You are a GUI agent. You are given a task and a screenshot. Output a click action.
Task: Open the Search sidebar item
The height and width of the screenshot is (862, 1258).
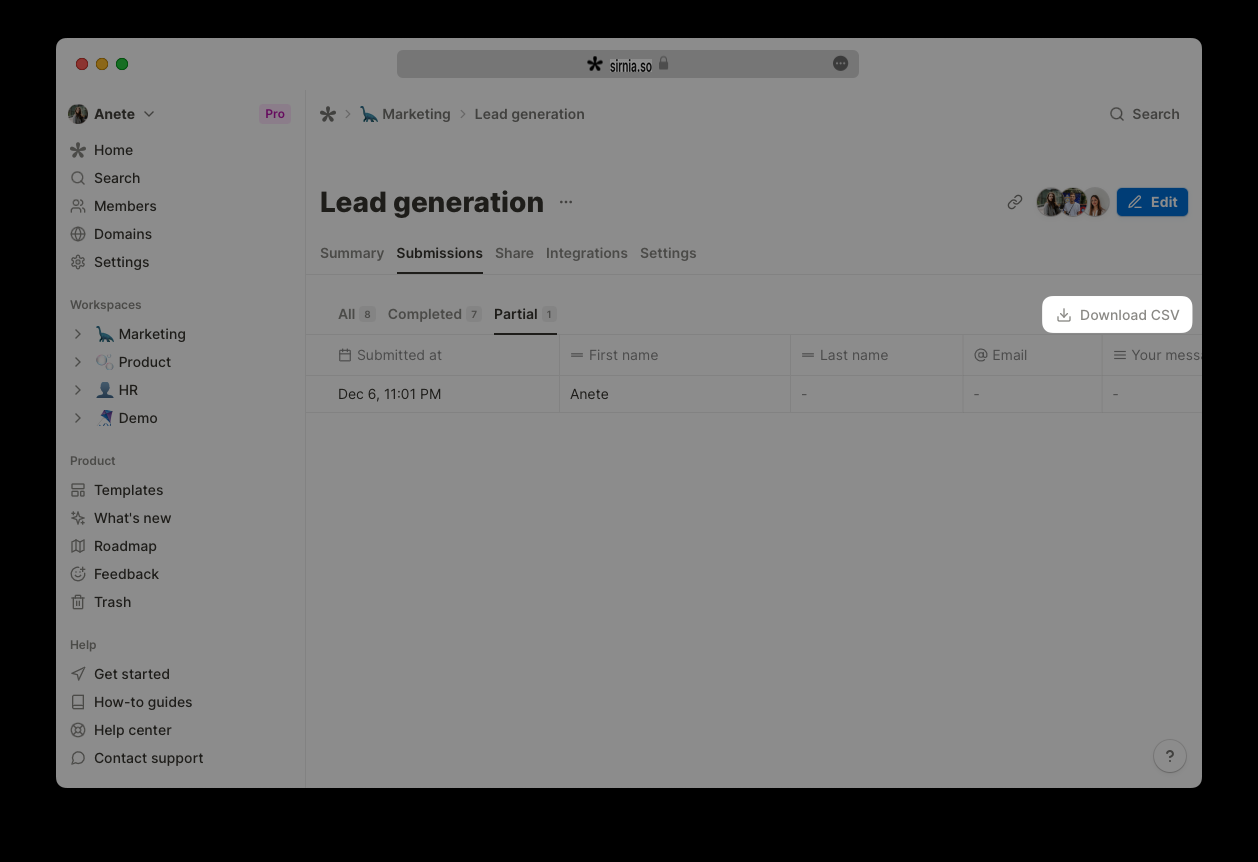click(x=105, y=178)
